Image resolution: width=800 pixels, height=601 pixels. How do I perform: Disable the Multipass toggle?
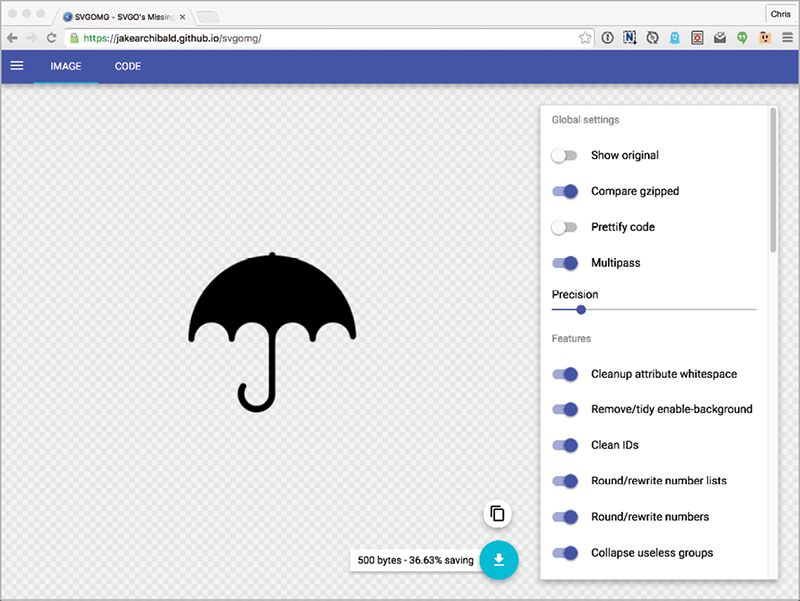pos(565,263)
